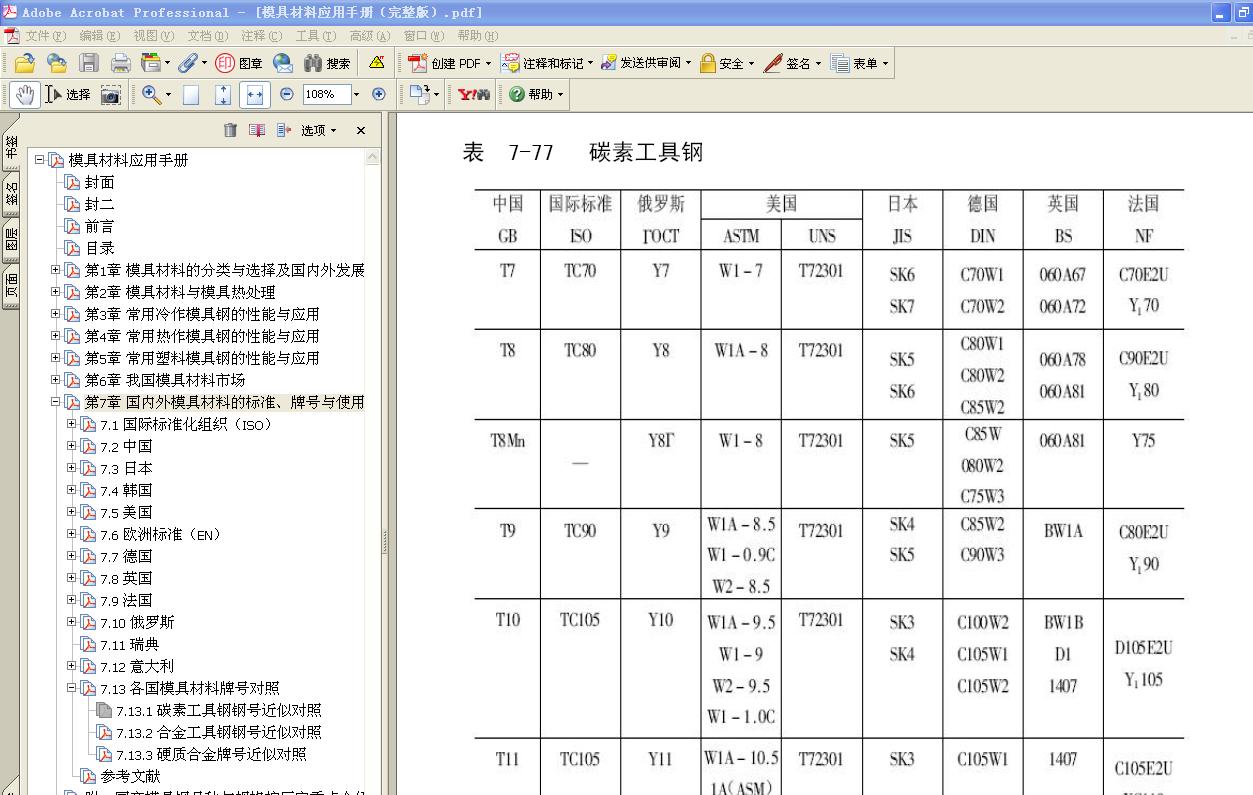Click the zoom out minus button
This screenshot has width=1253, height=795.
point(287,94)
